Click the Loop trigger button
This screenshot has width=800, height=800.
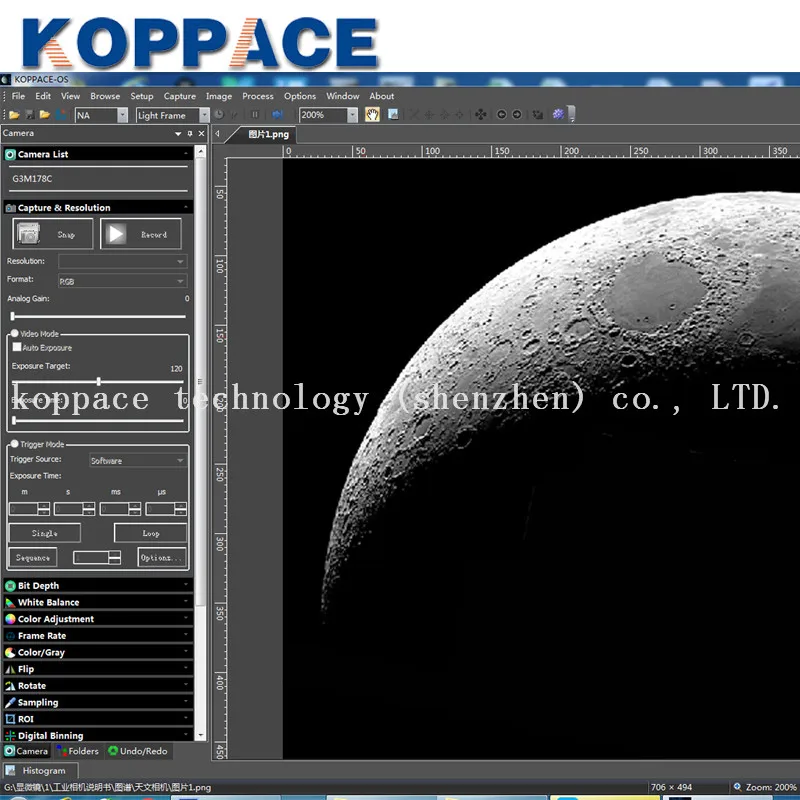151,533
